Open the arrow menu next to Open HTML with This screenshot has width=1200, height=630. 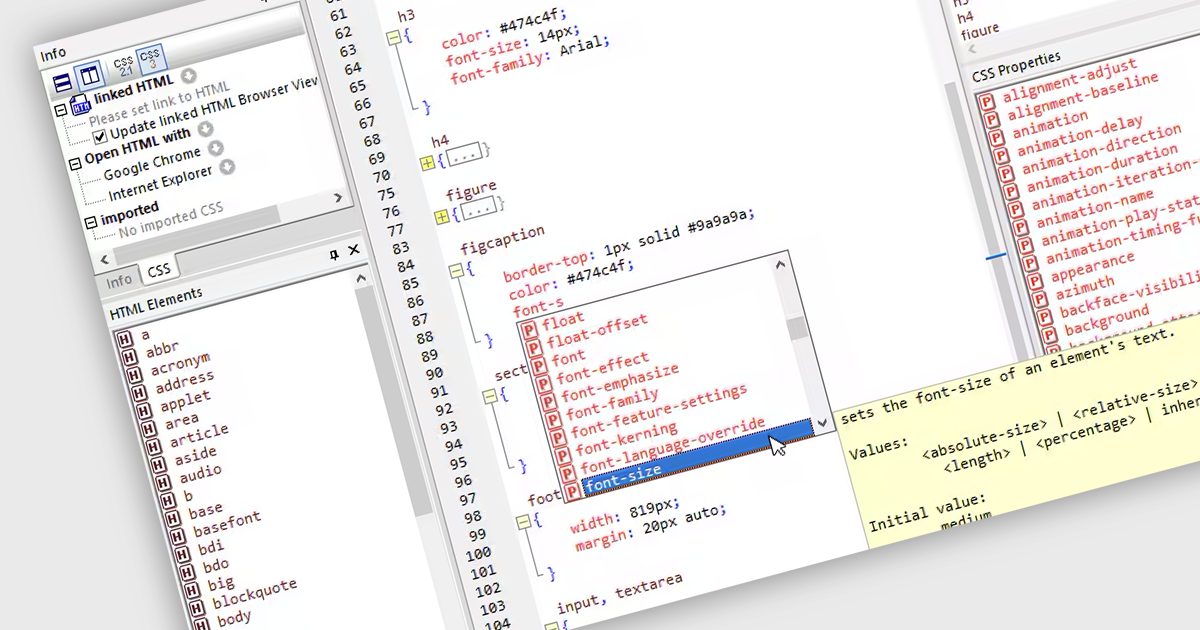point(205,128)
